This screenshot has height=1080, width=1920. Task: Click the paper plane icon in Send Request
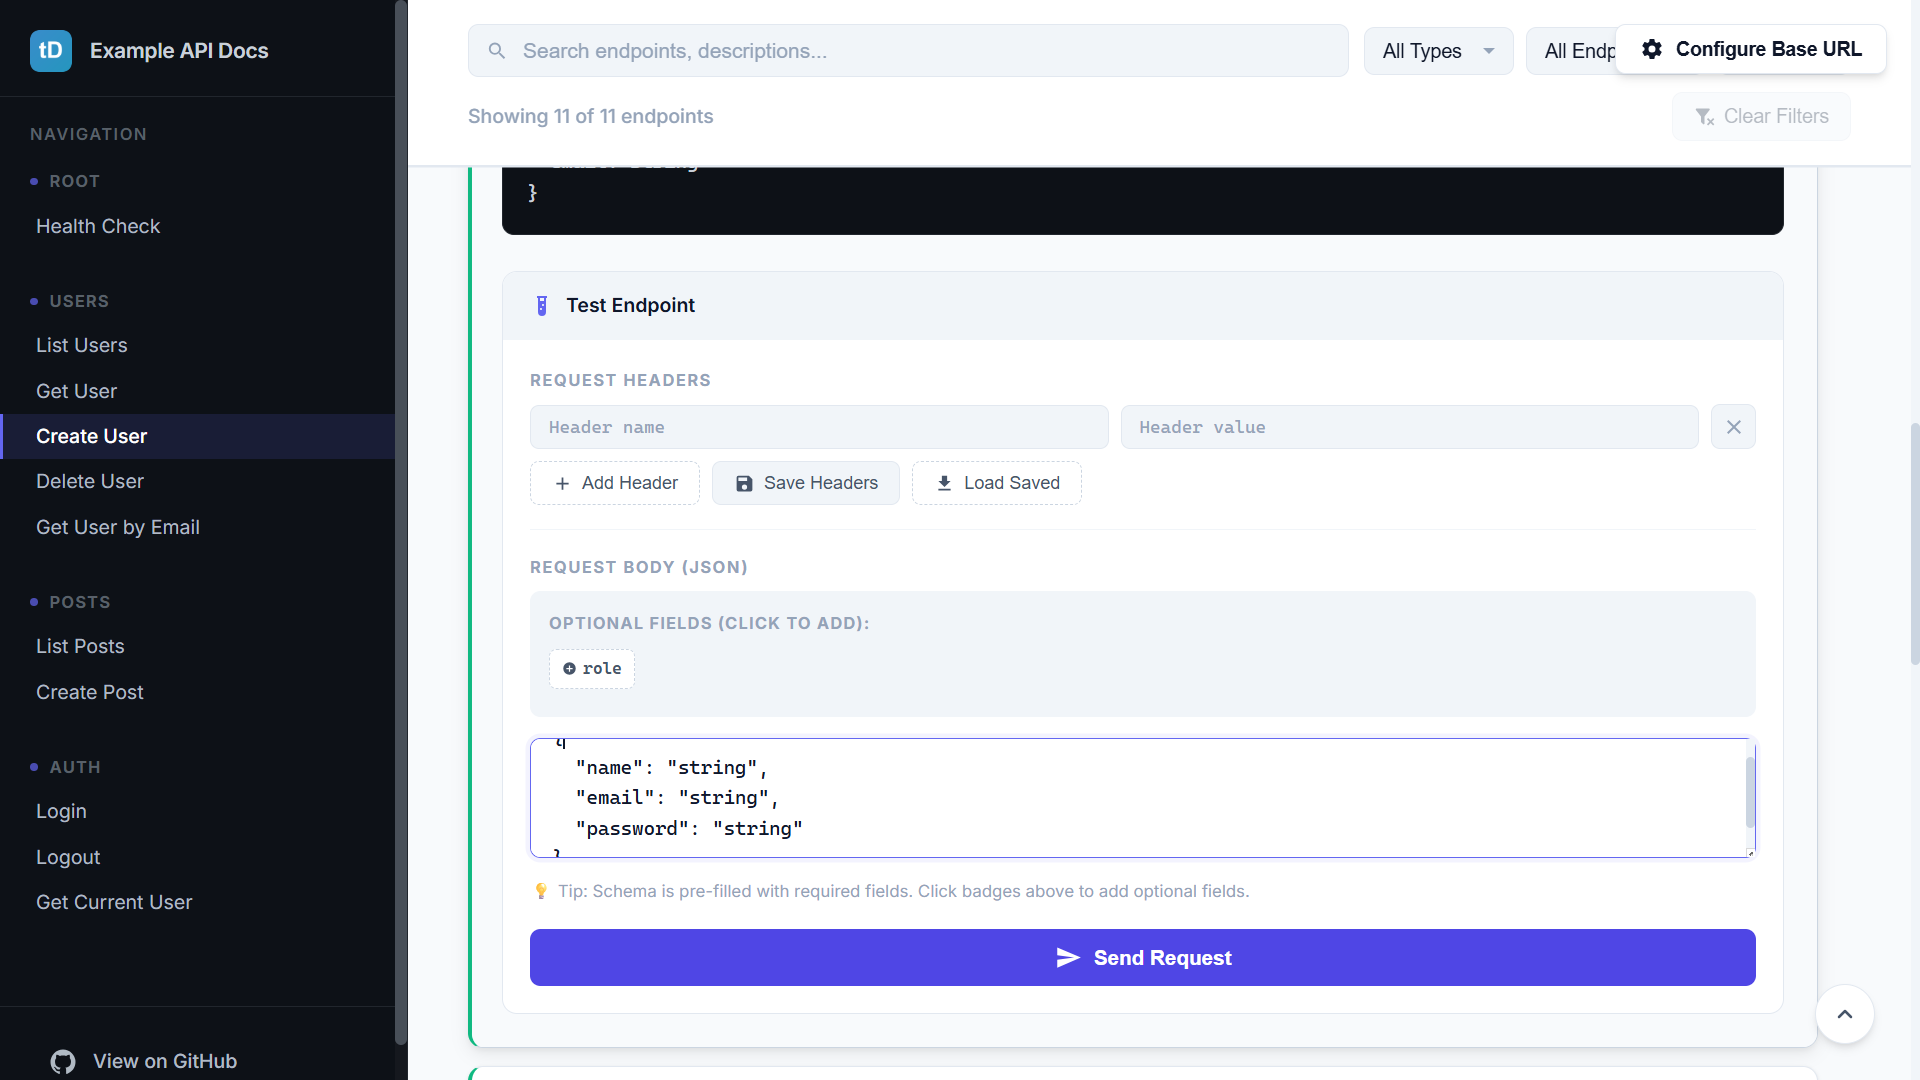(1068, 958)
